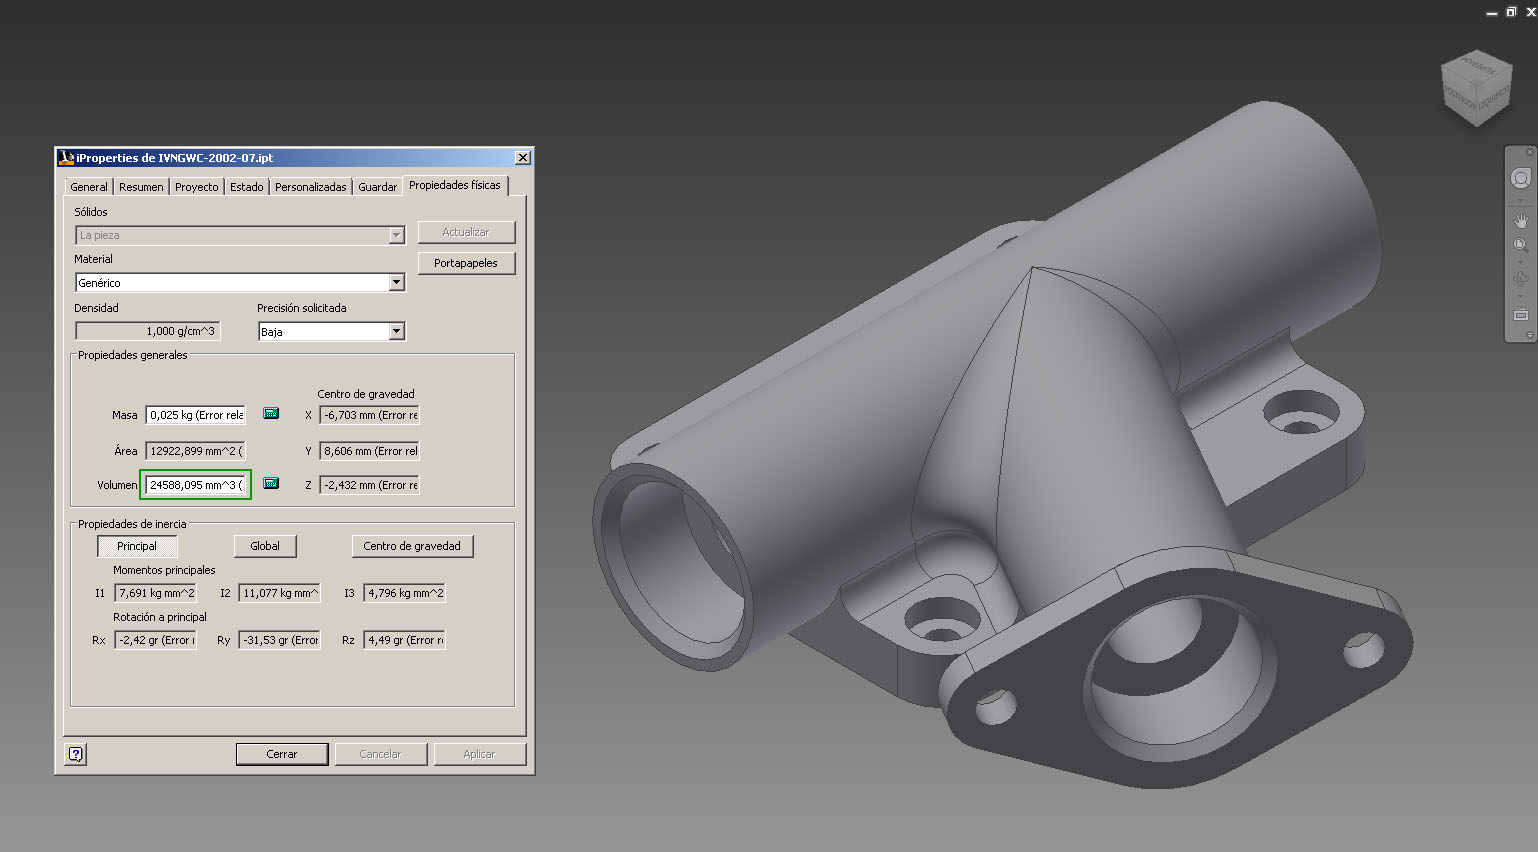1538x852 pixels.
Task: Click calculator icon next to Masa
Action: click(270, 413)
